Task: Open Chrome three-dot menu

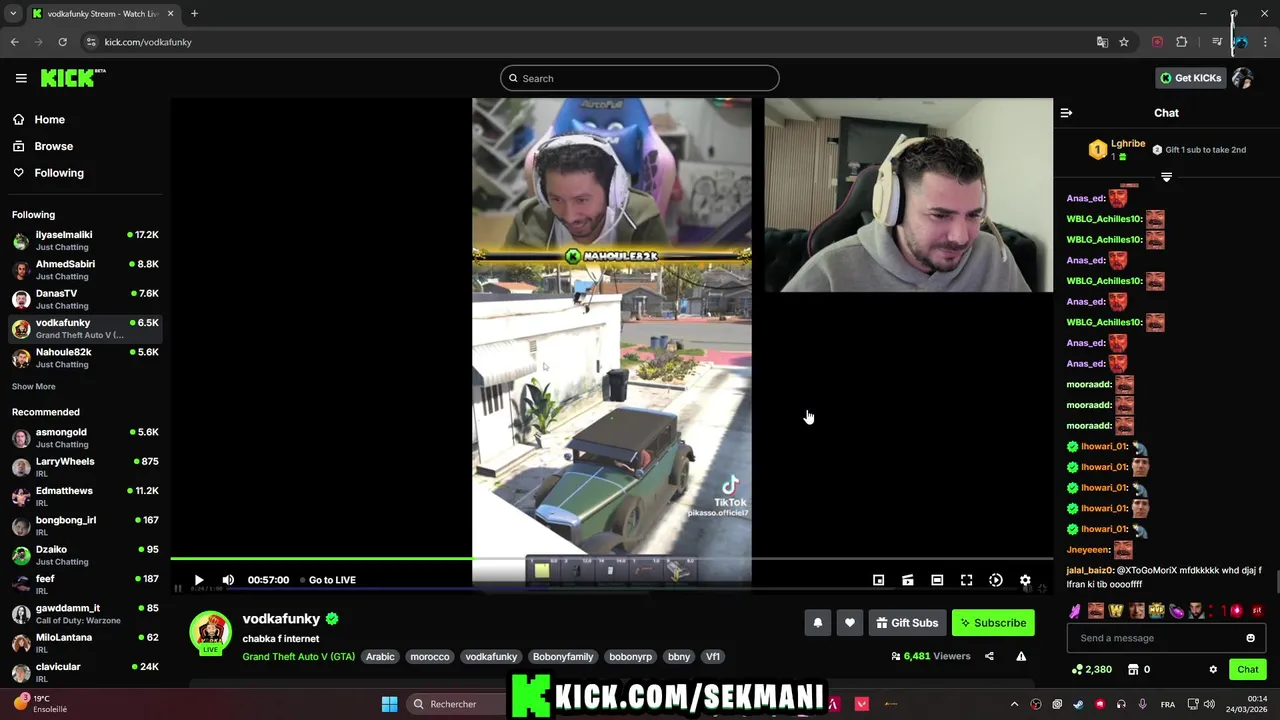Action: [x=1265, y=42]
